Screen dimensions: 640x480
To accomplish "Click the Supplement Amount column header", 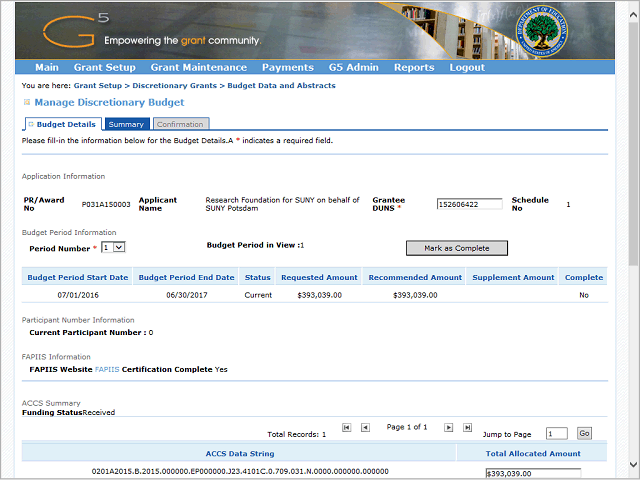I will point(513,278).
